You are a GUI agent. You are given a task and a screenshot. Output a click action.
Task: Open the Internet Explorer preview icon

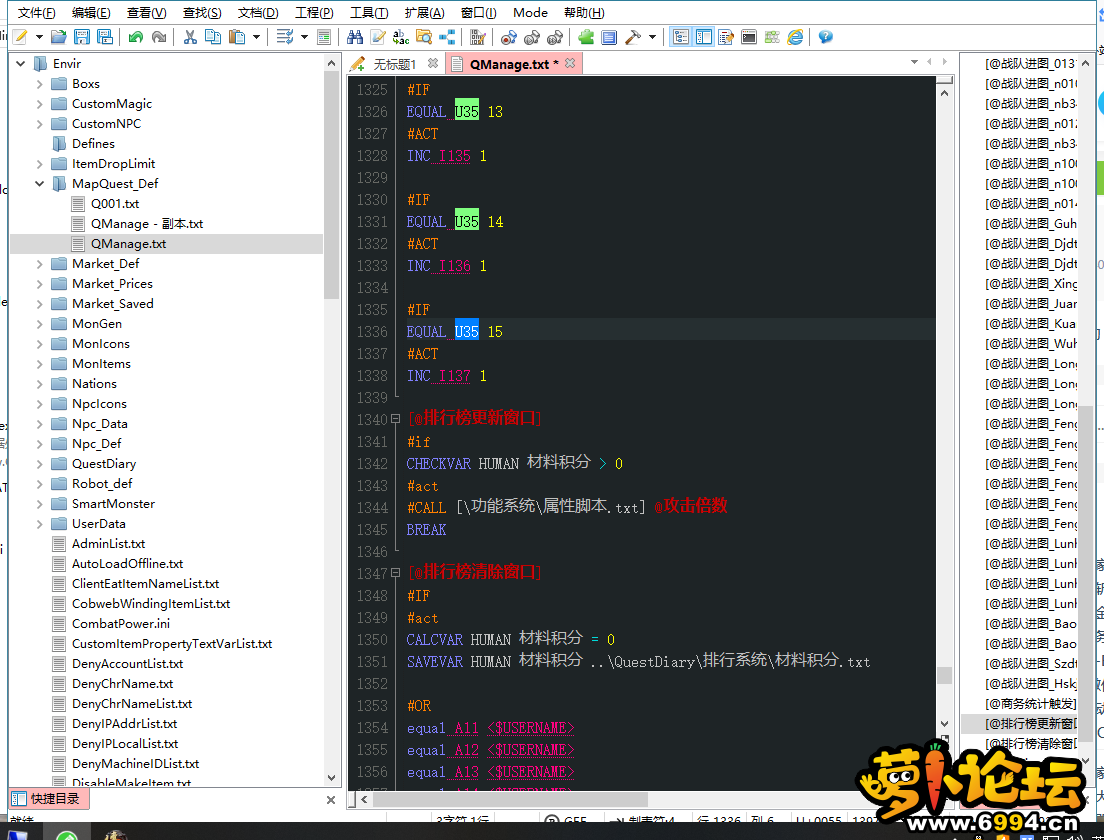tap(795, 37)
